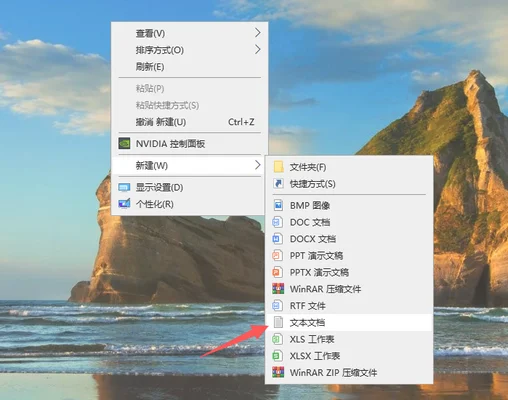The width and height of the screenshot is (508, 400).
Task: Create a new XLSX 工作表
Action: [349, 356]
